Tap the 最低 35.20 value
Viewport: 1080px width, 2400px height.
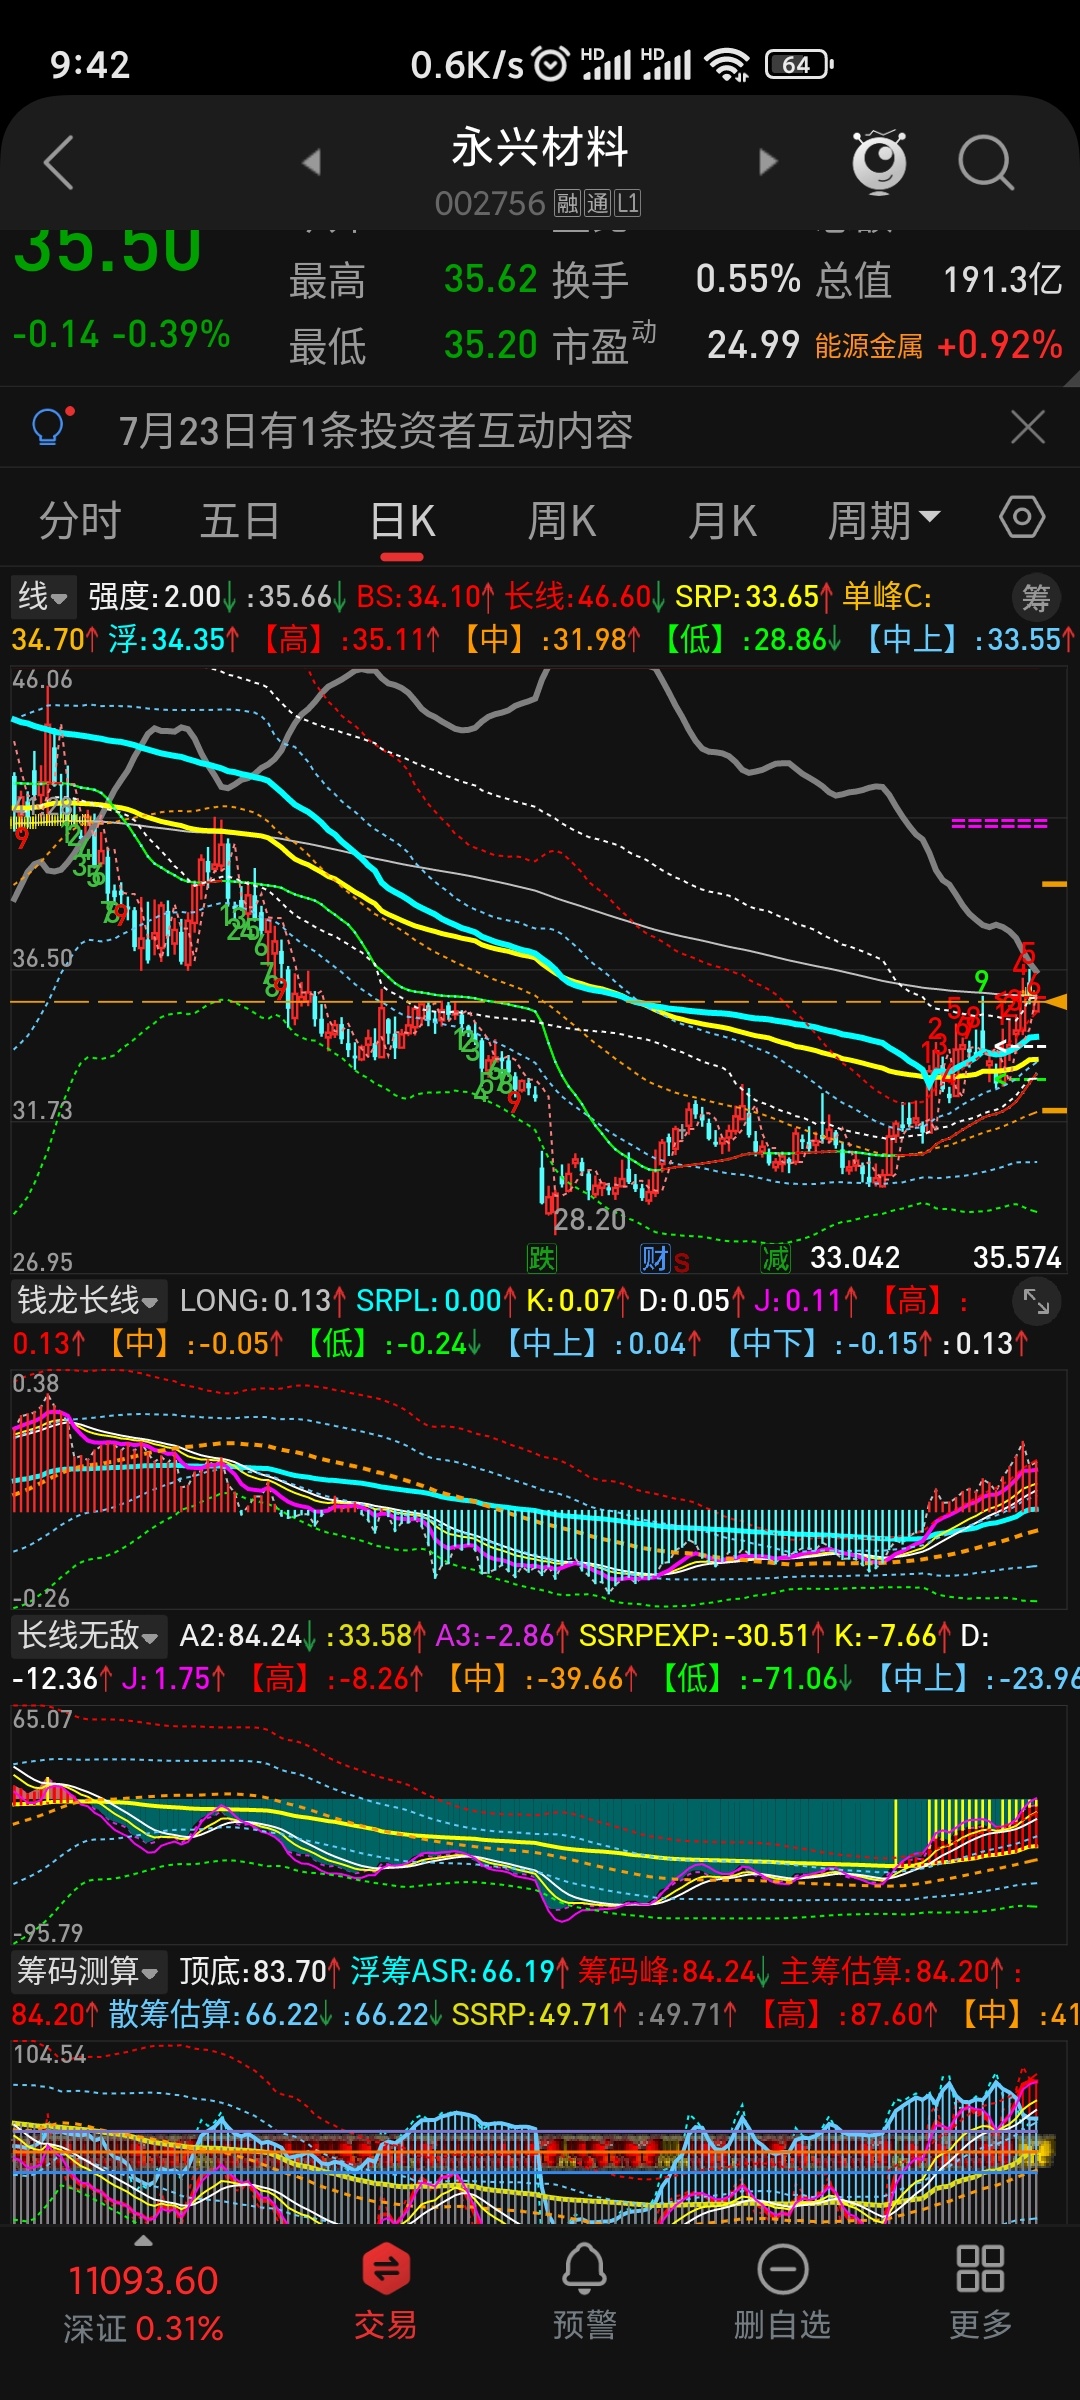point(491,345)
